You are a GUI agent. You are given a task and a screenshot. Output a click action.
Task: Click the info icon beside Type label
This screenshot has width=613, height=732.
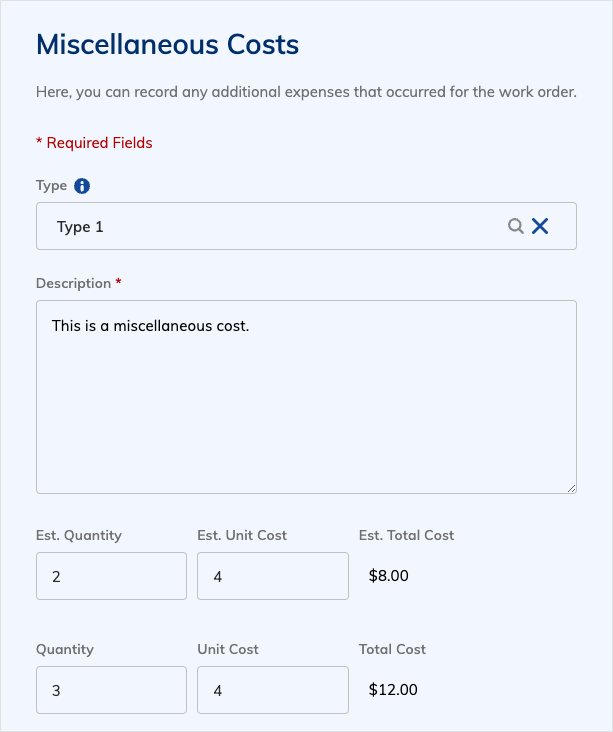tap(82, 186)
